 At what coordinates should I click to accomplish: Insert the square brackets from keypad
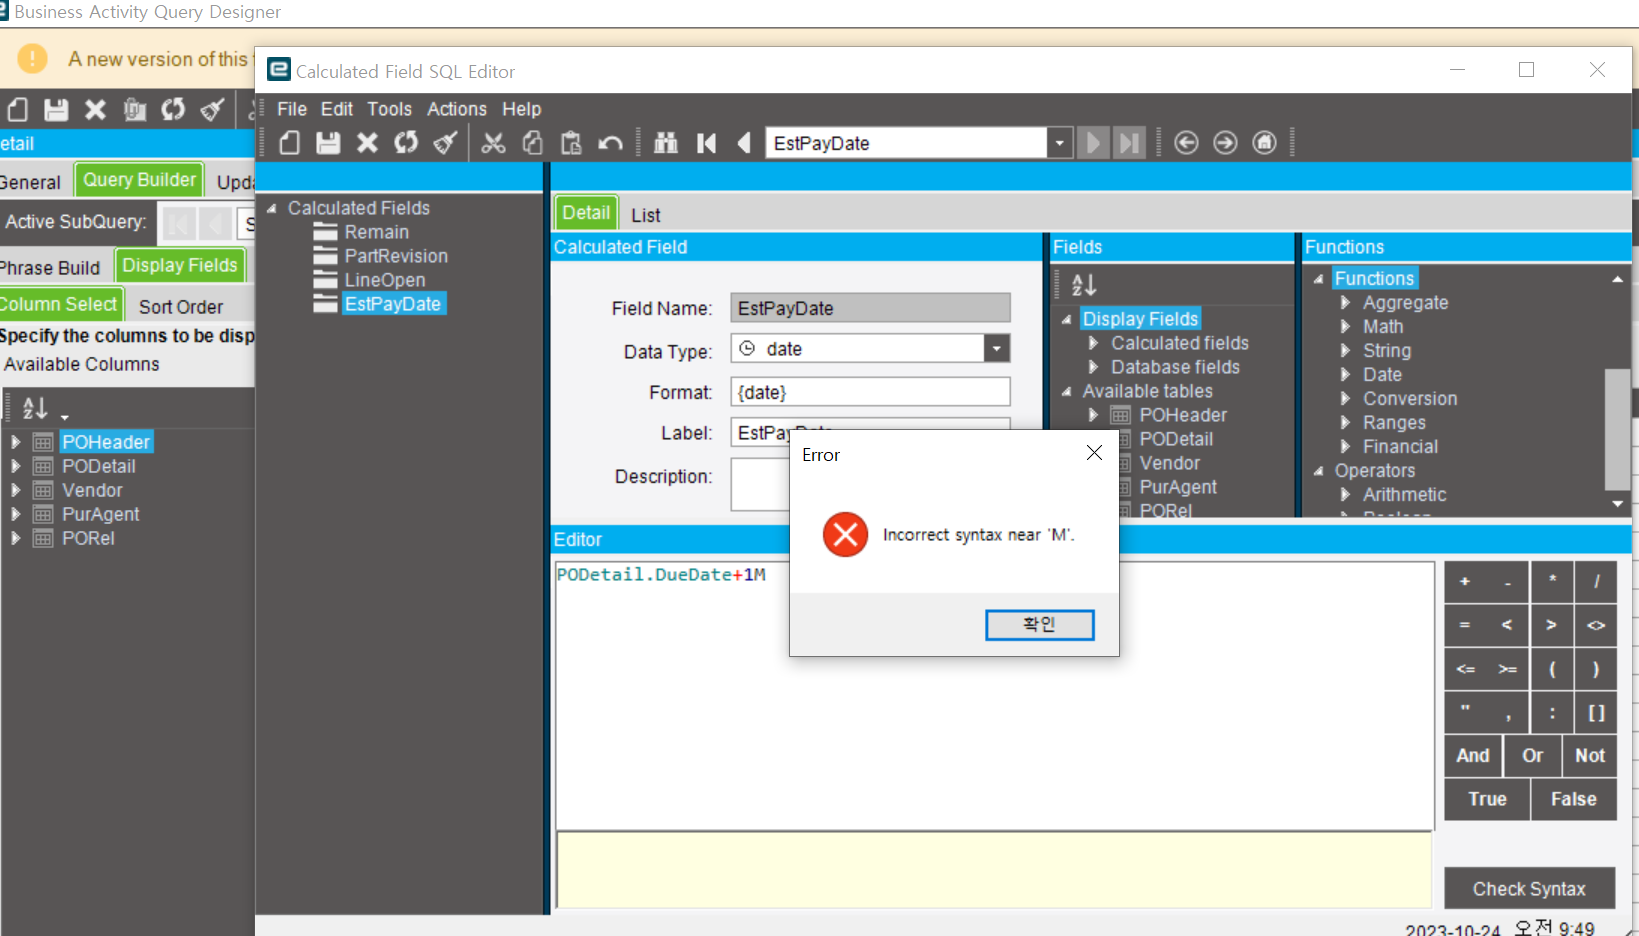click(x=1596, y=713)
